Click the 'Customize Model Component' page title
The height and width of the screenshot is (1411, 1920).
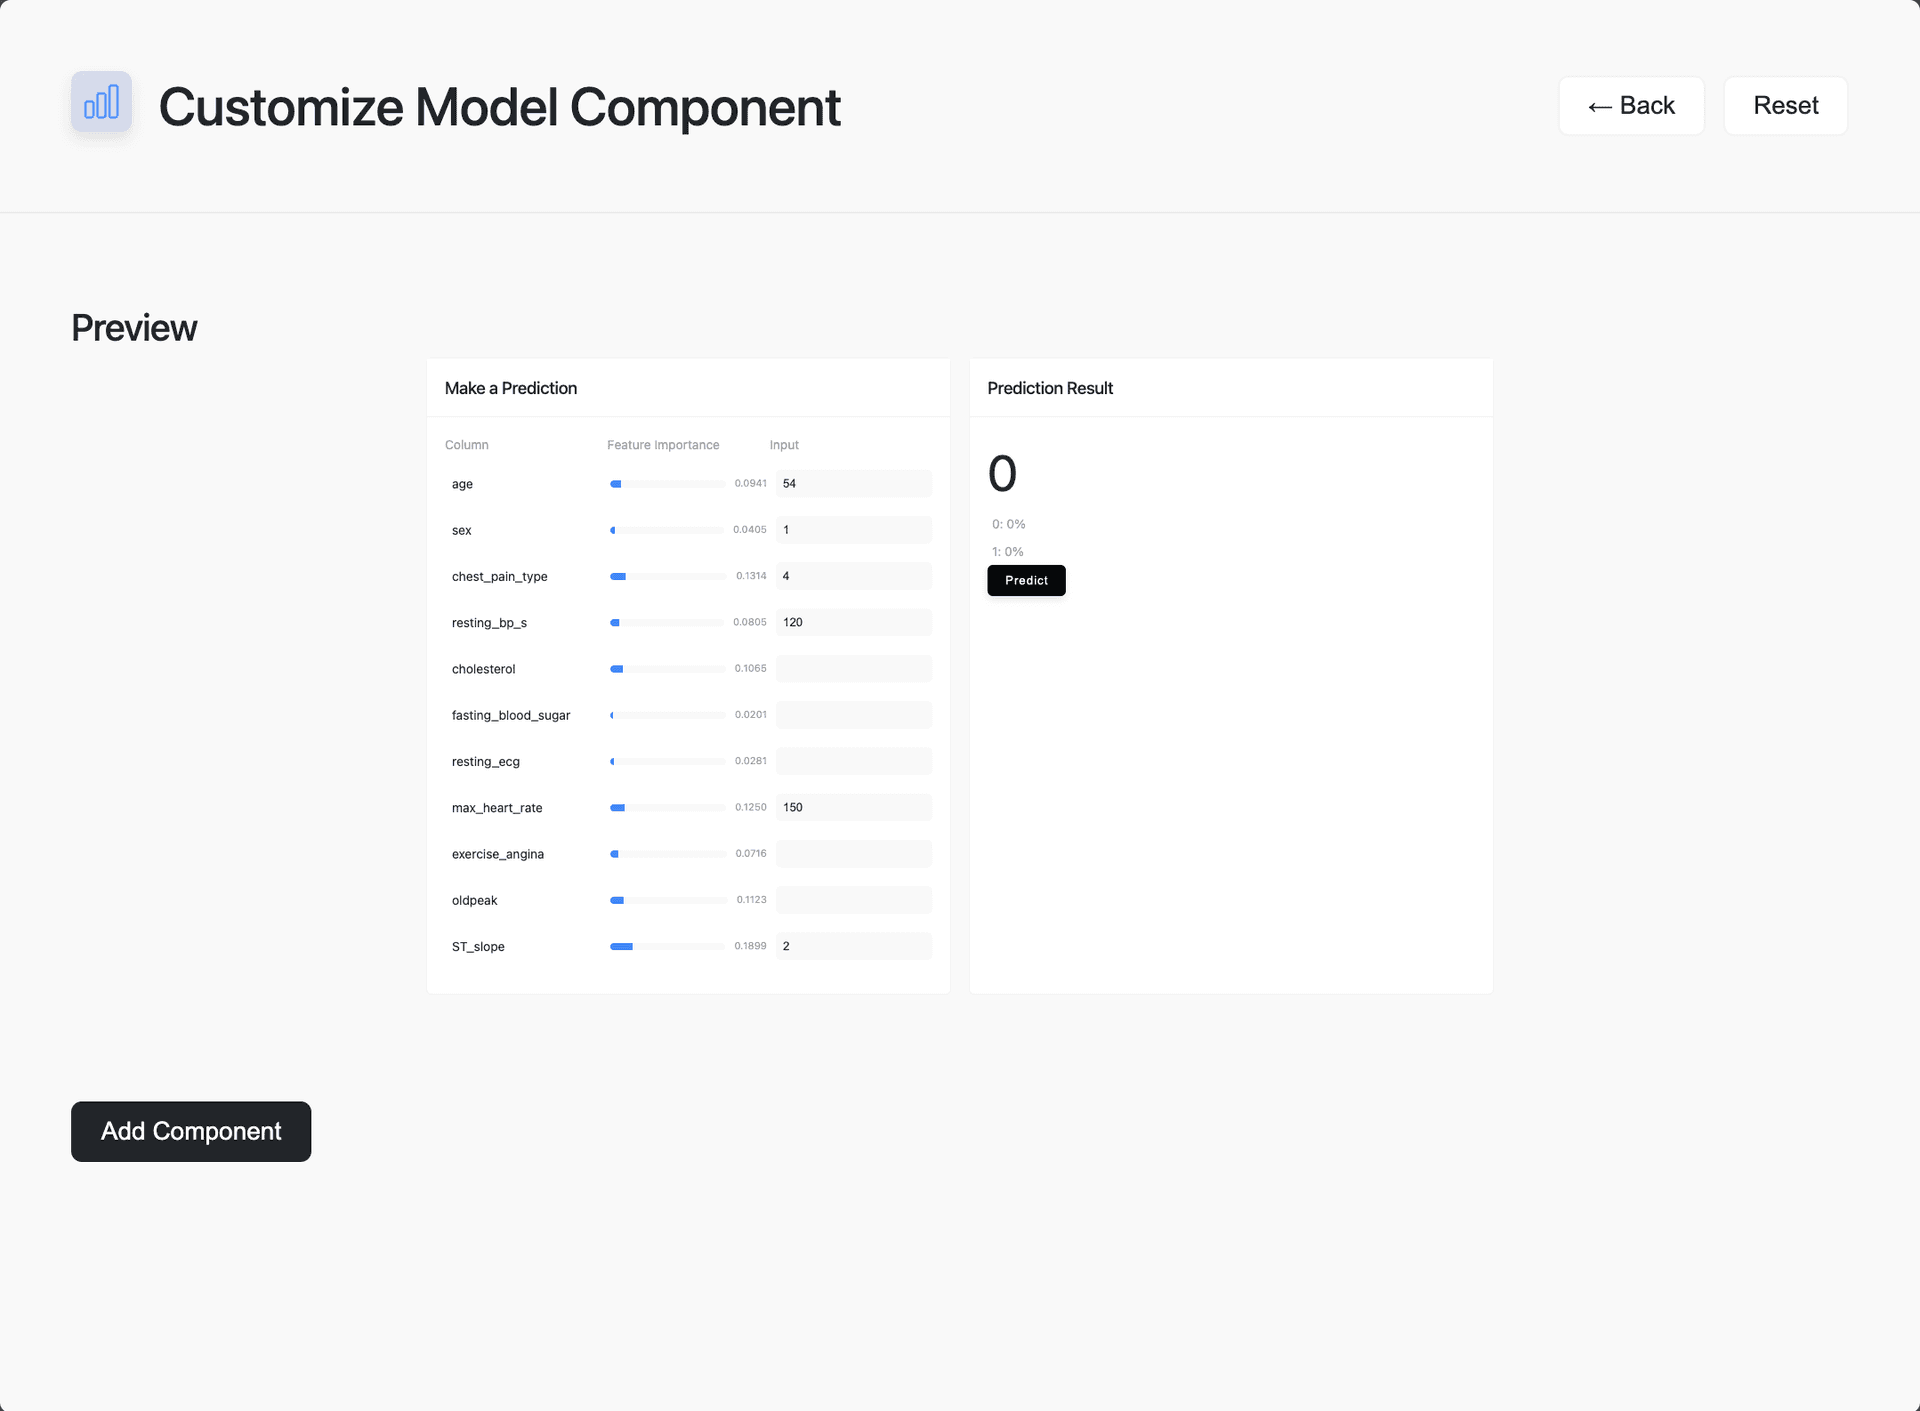pyautogui.click(x=499, y=107)
